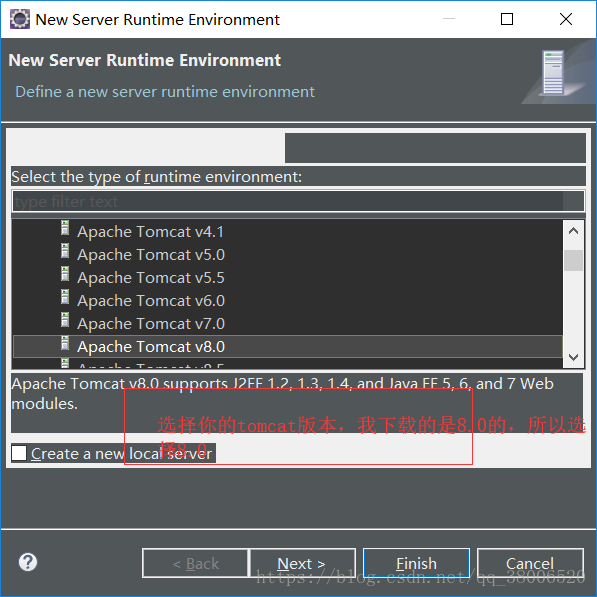Click the type filter text field
Screen dimensions: 597x597
[298, 201]
